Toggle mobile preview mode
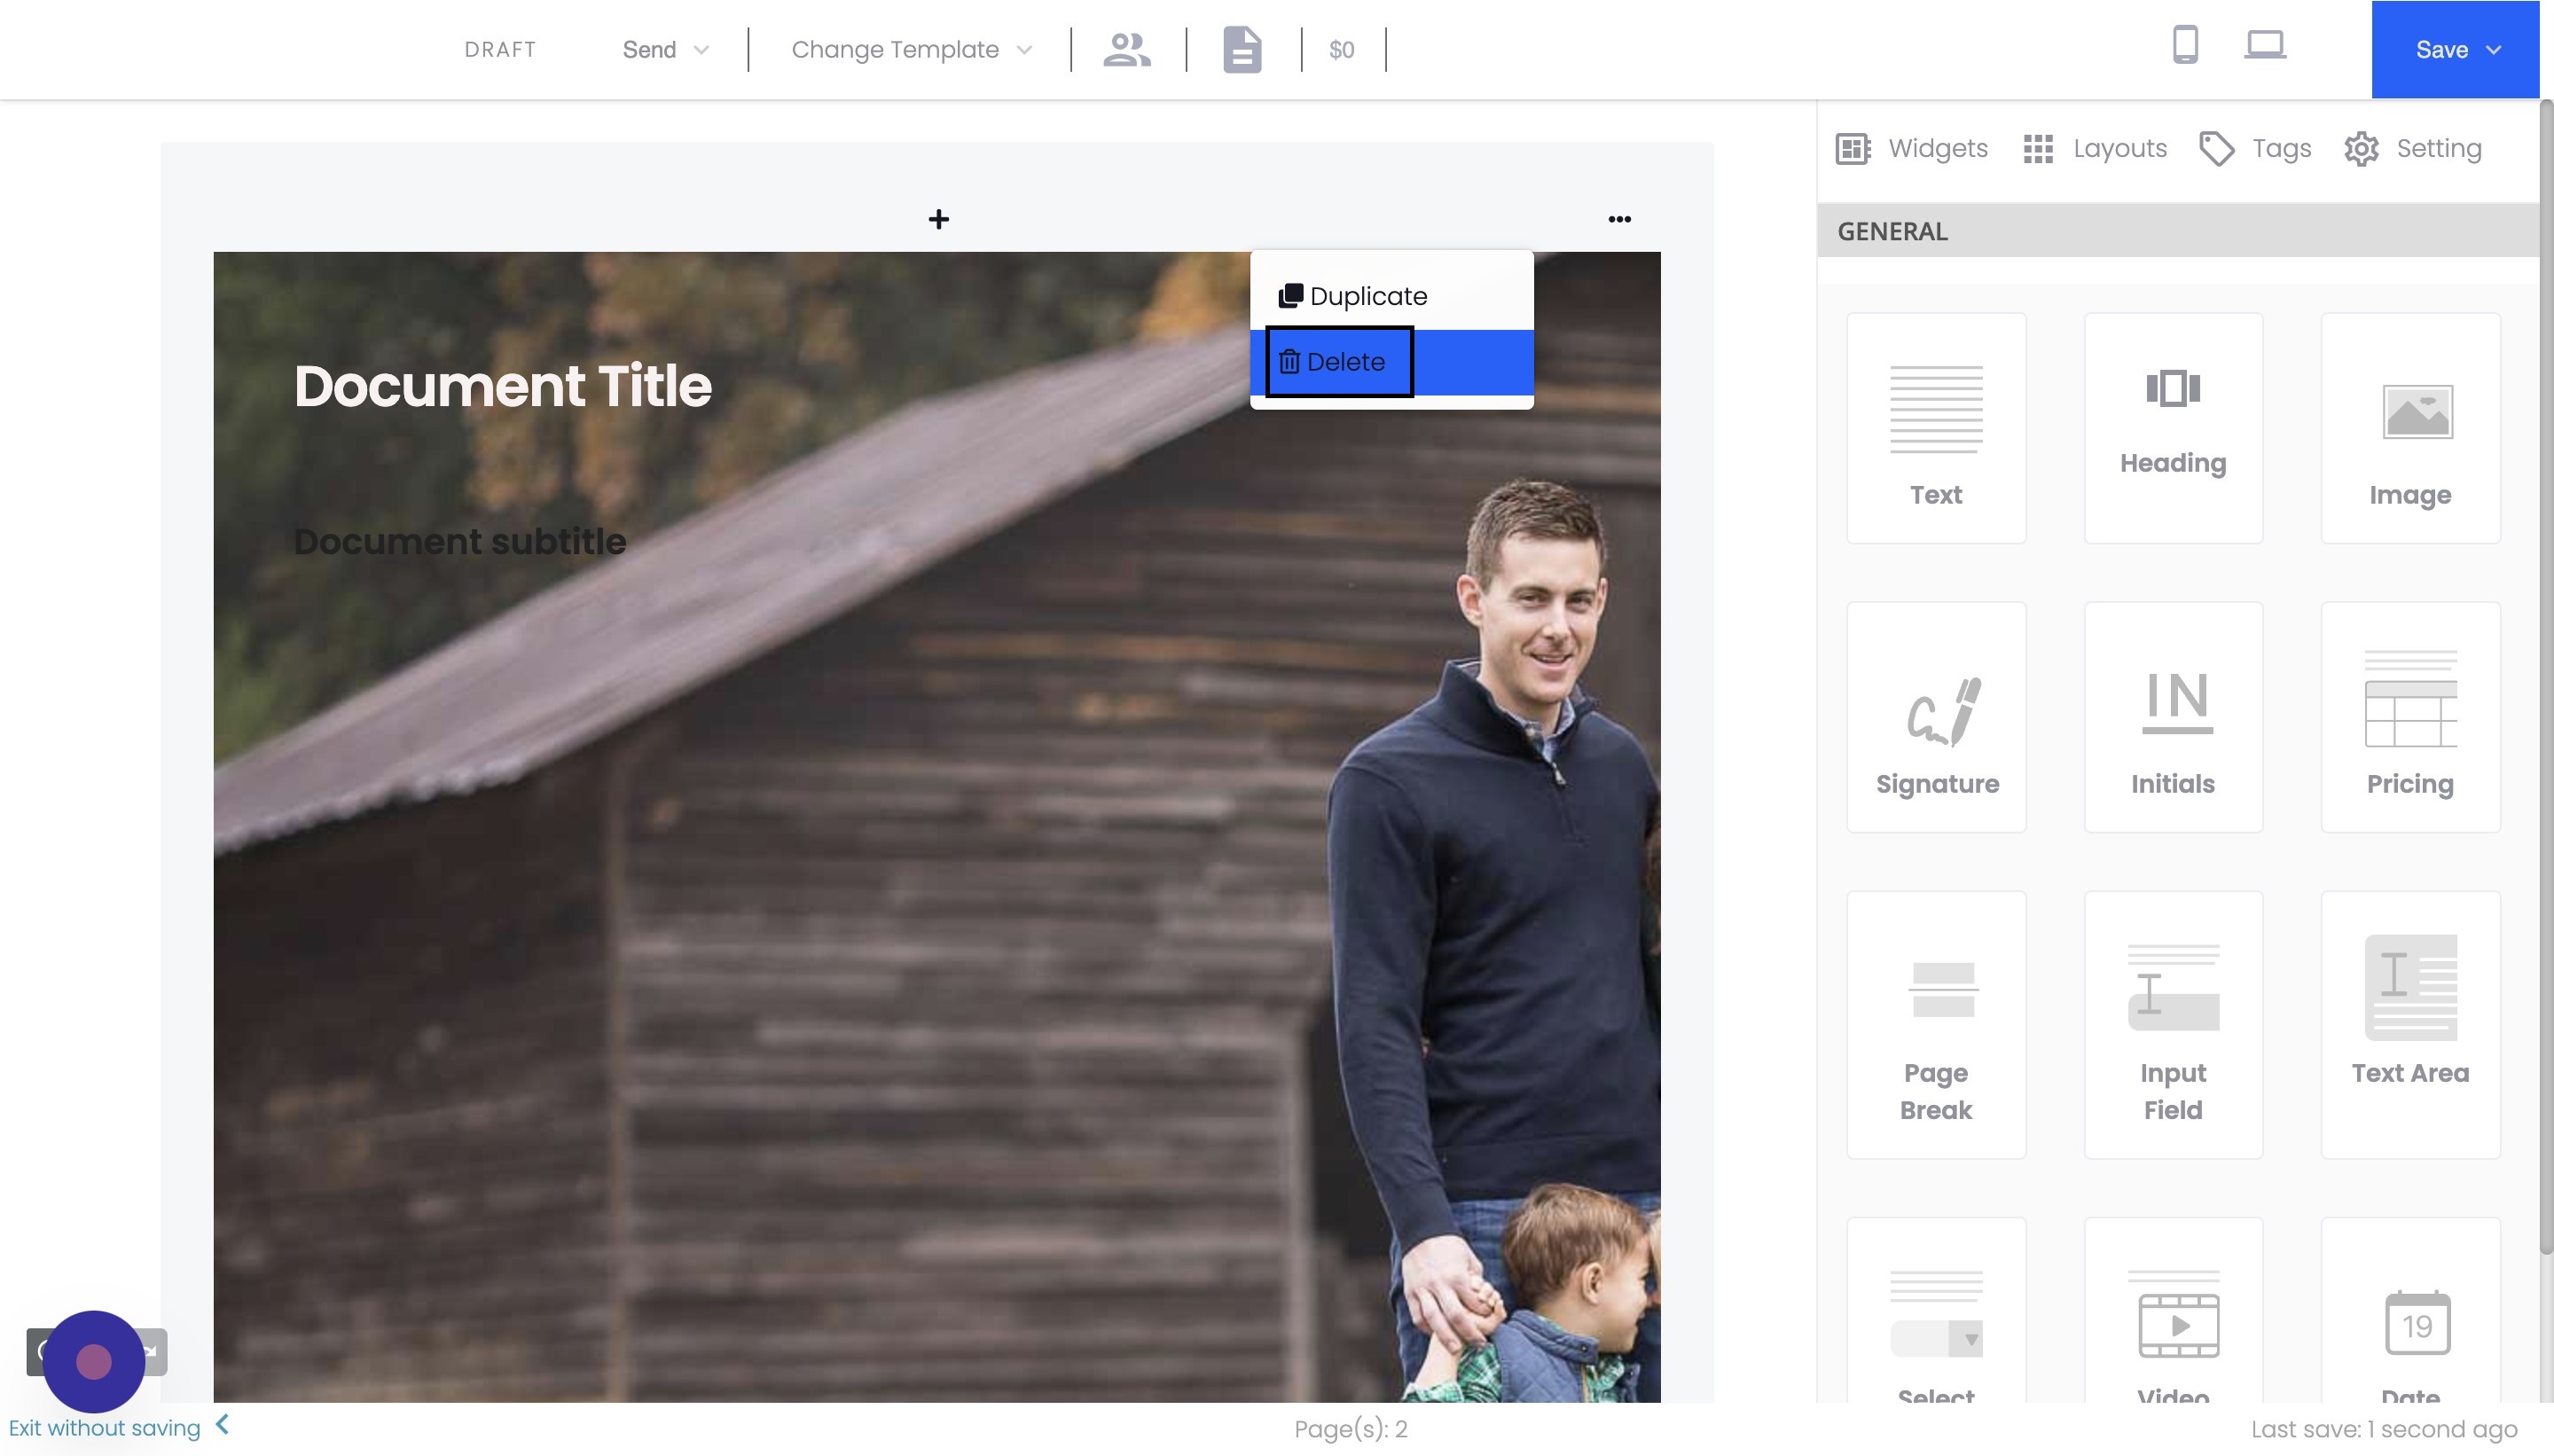2554x1456 pixels. point(2185,45)
